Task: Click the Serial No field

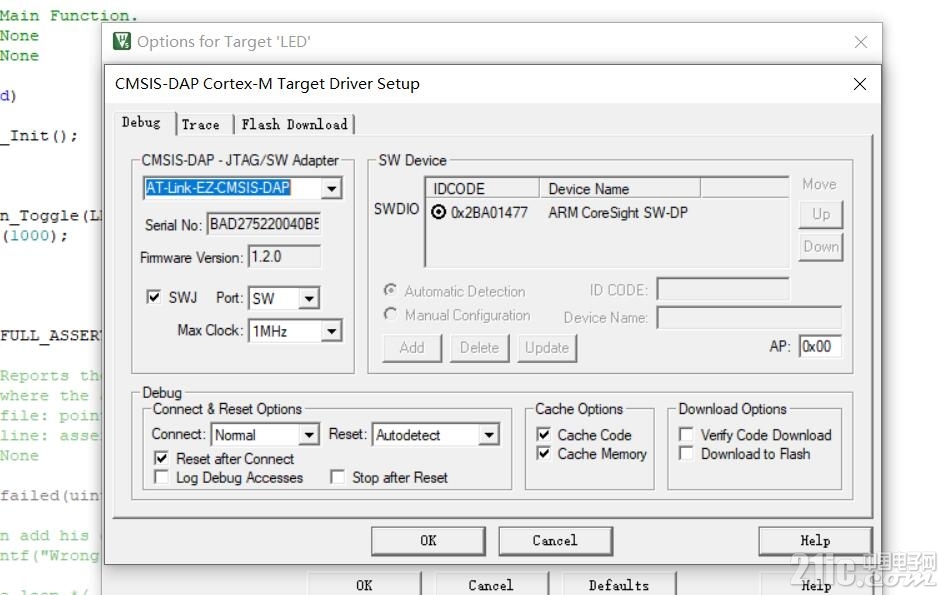Action: click(x=264, y=224)
